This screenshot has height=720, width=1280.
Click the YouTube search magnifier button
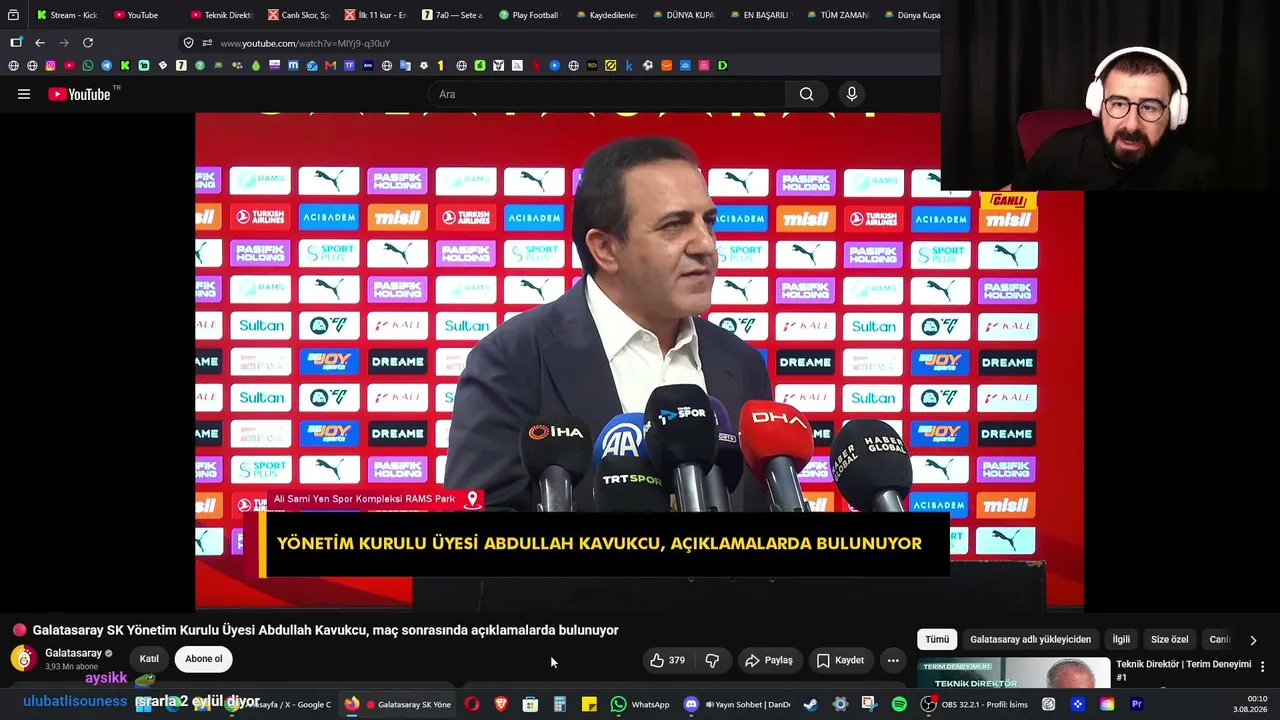click(x=806, y=94)
